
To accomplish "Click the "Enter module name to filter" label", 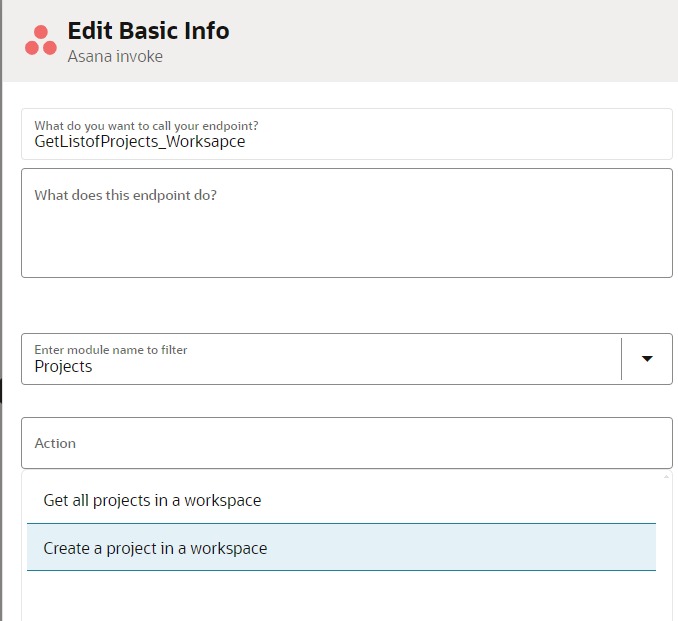I will [x=111, y=350].
